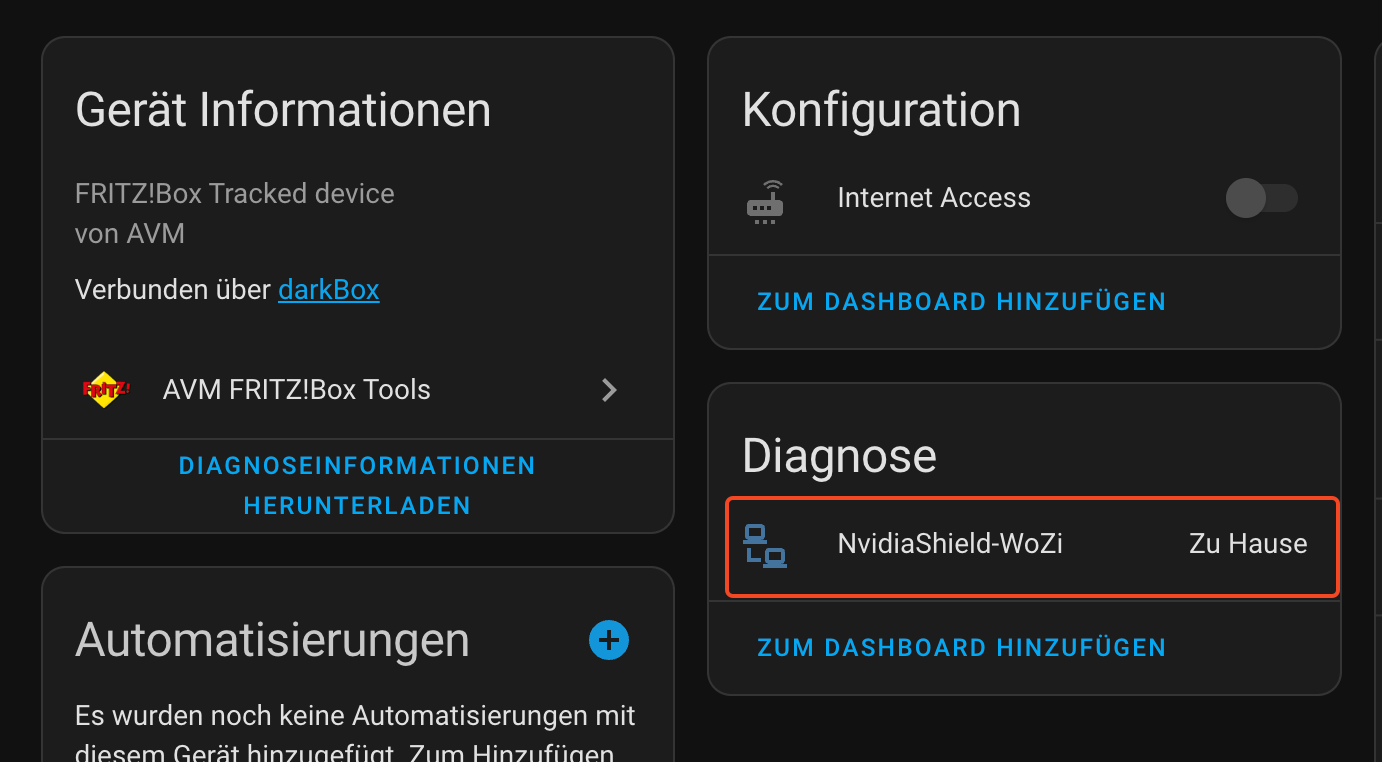Open the AVM FRITZ!Box Tools integration entry

click(296, 390)
